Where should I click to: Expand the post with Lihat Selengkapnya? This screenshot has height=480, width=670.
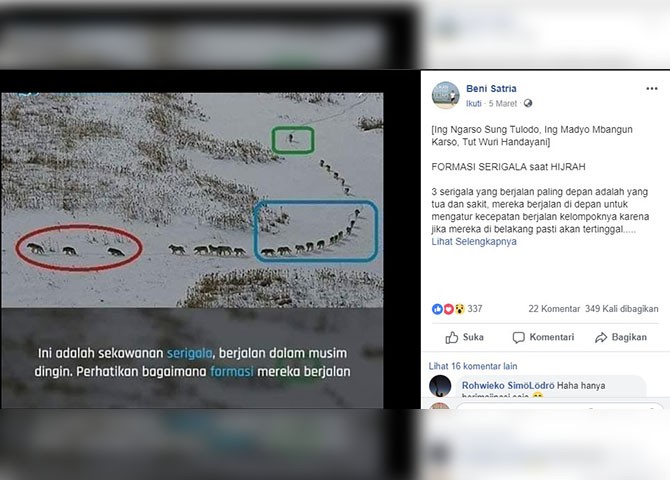click(x=474, y=241)
